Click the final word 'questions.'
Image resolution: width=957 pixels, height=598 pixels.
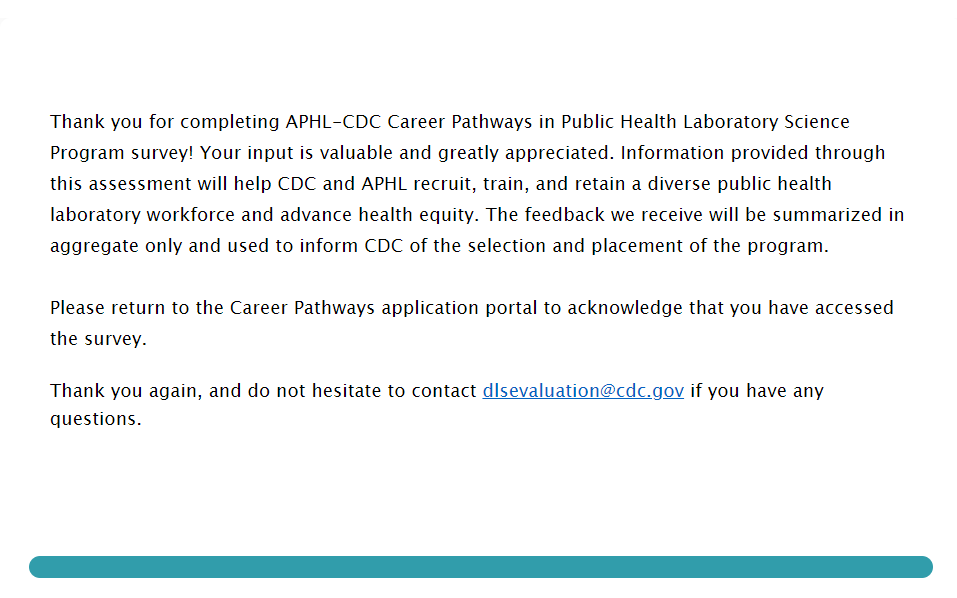(x=96, y=419)
